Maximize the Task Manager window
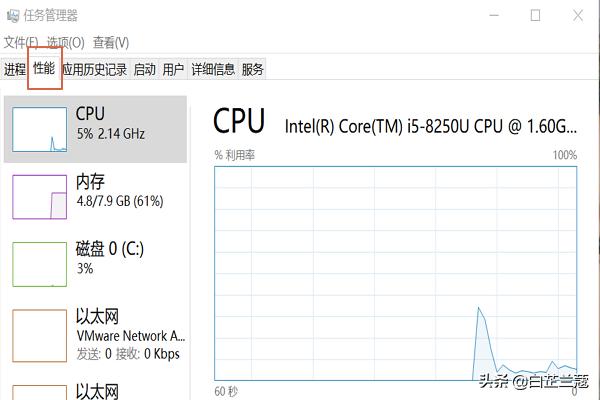 [535, 16]
